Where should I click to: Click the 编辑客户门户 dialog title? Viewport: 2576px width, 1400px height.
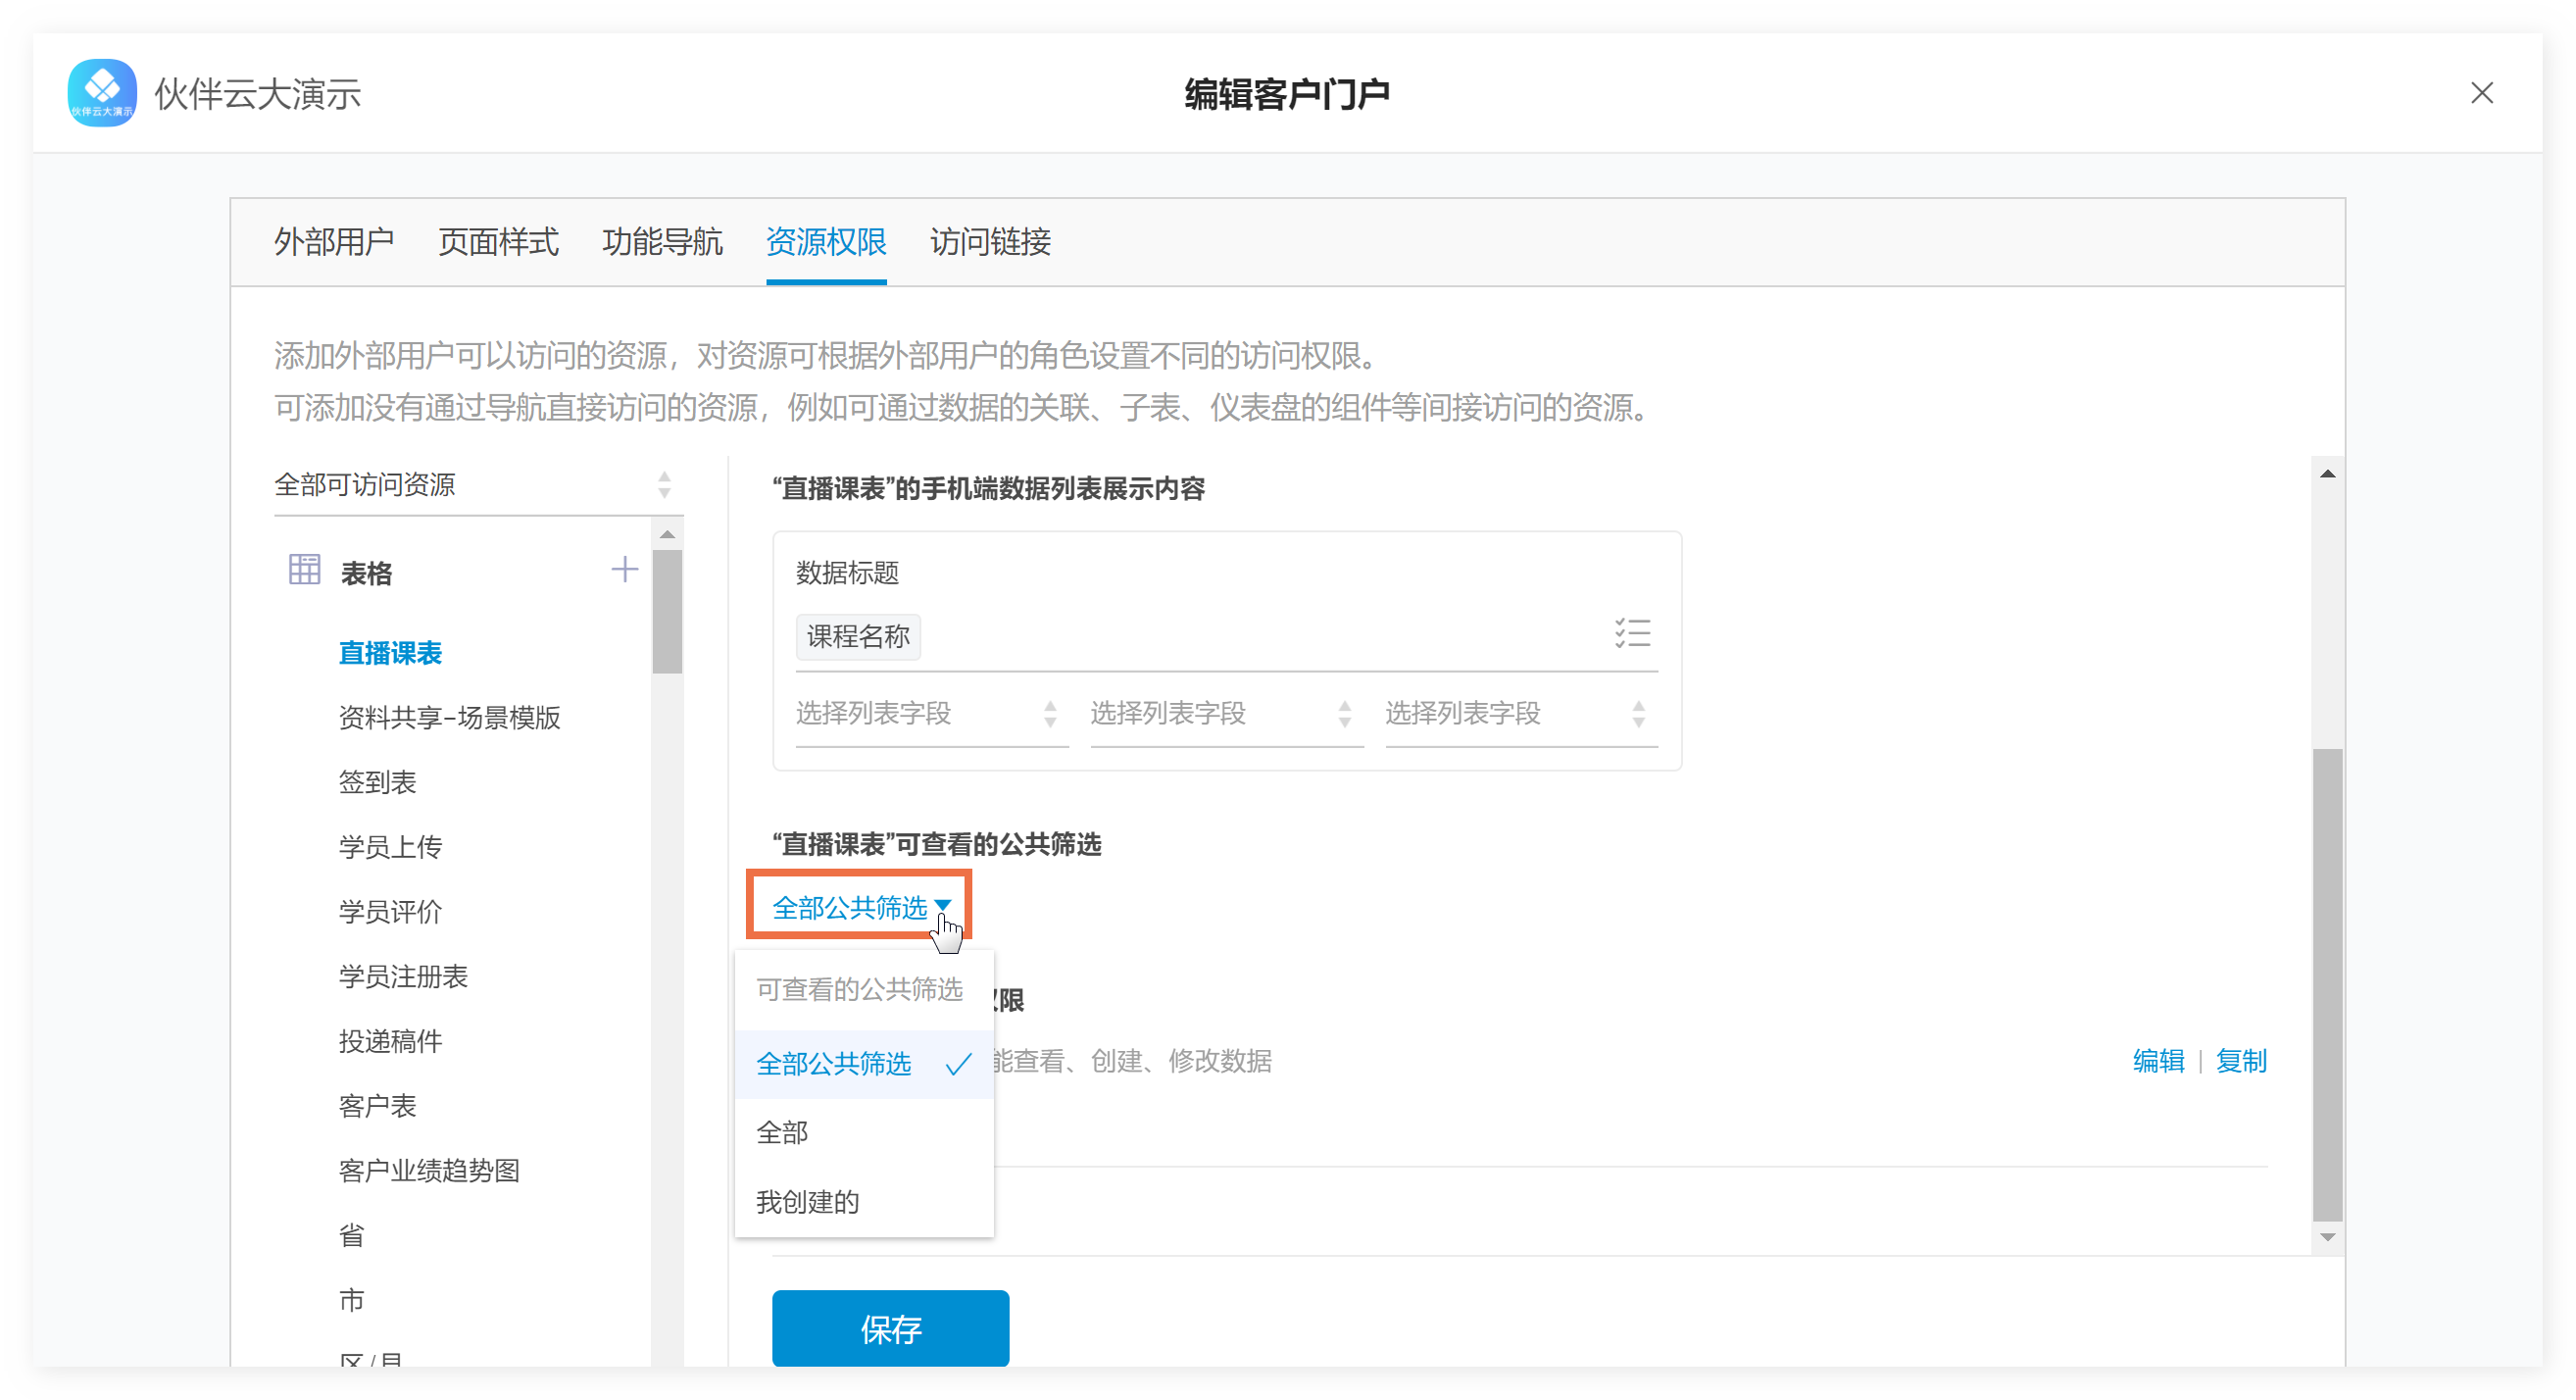click(1287, 94)
